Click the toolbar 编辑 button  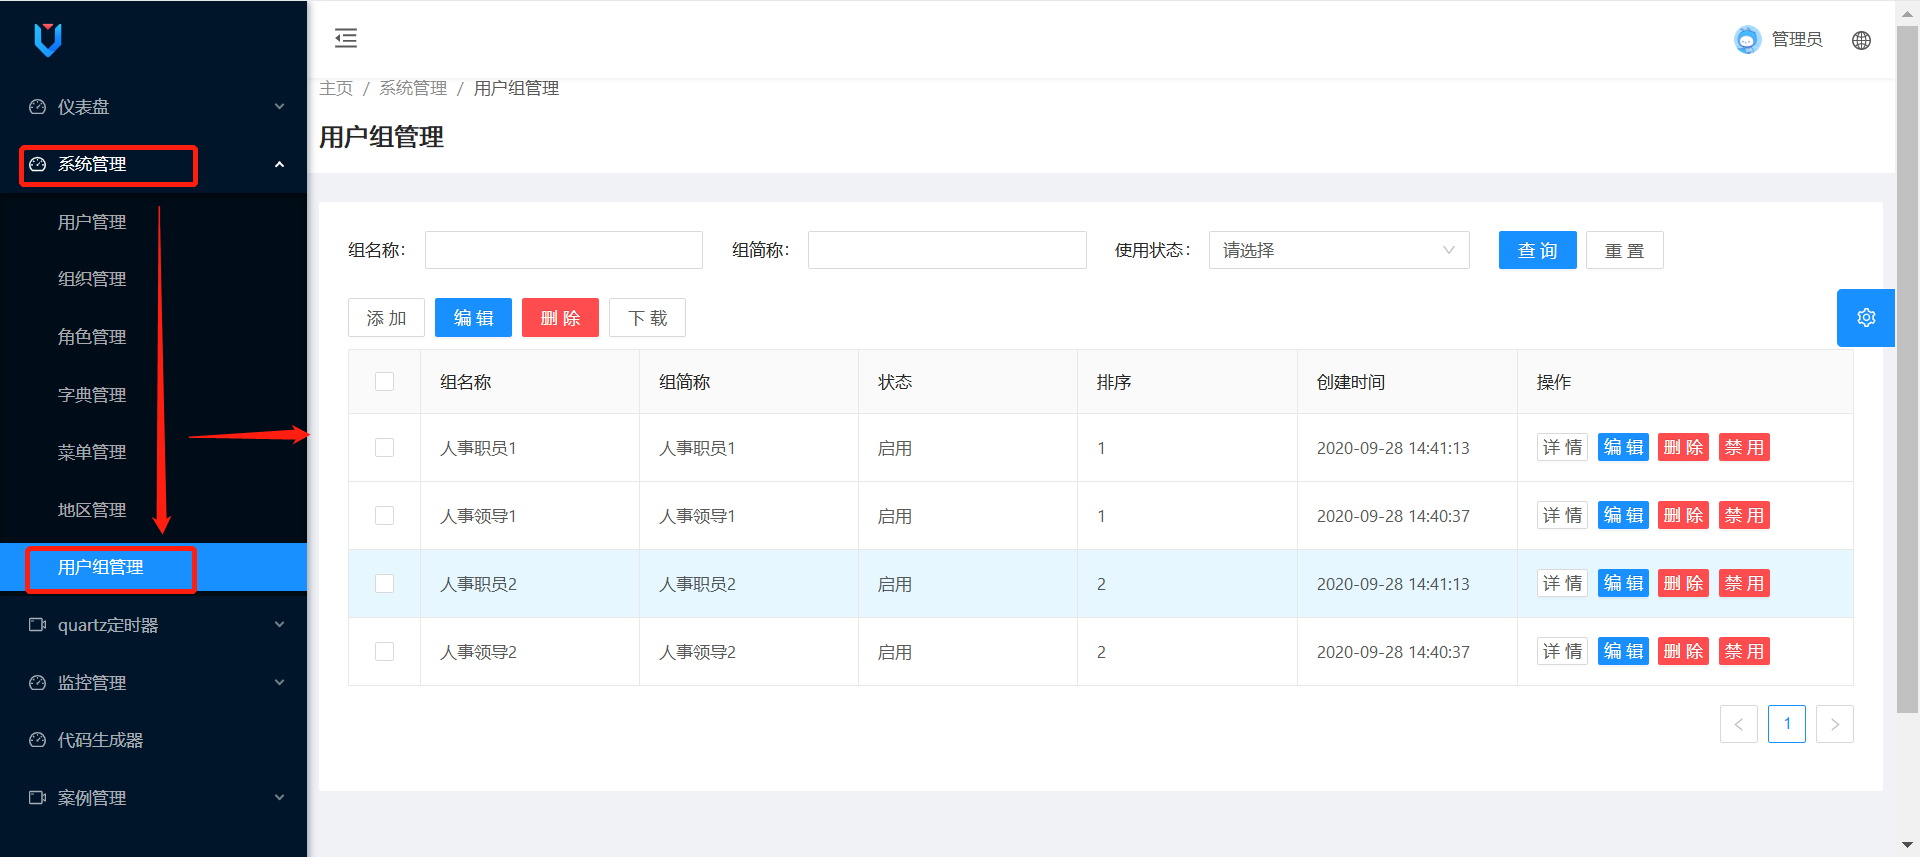(x=473, y=318)
